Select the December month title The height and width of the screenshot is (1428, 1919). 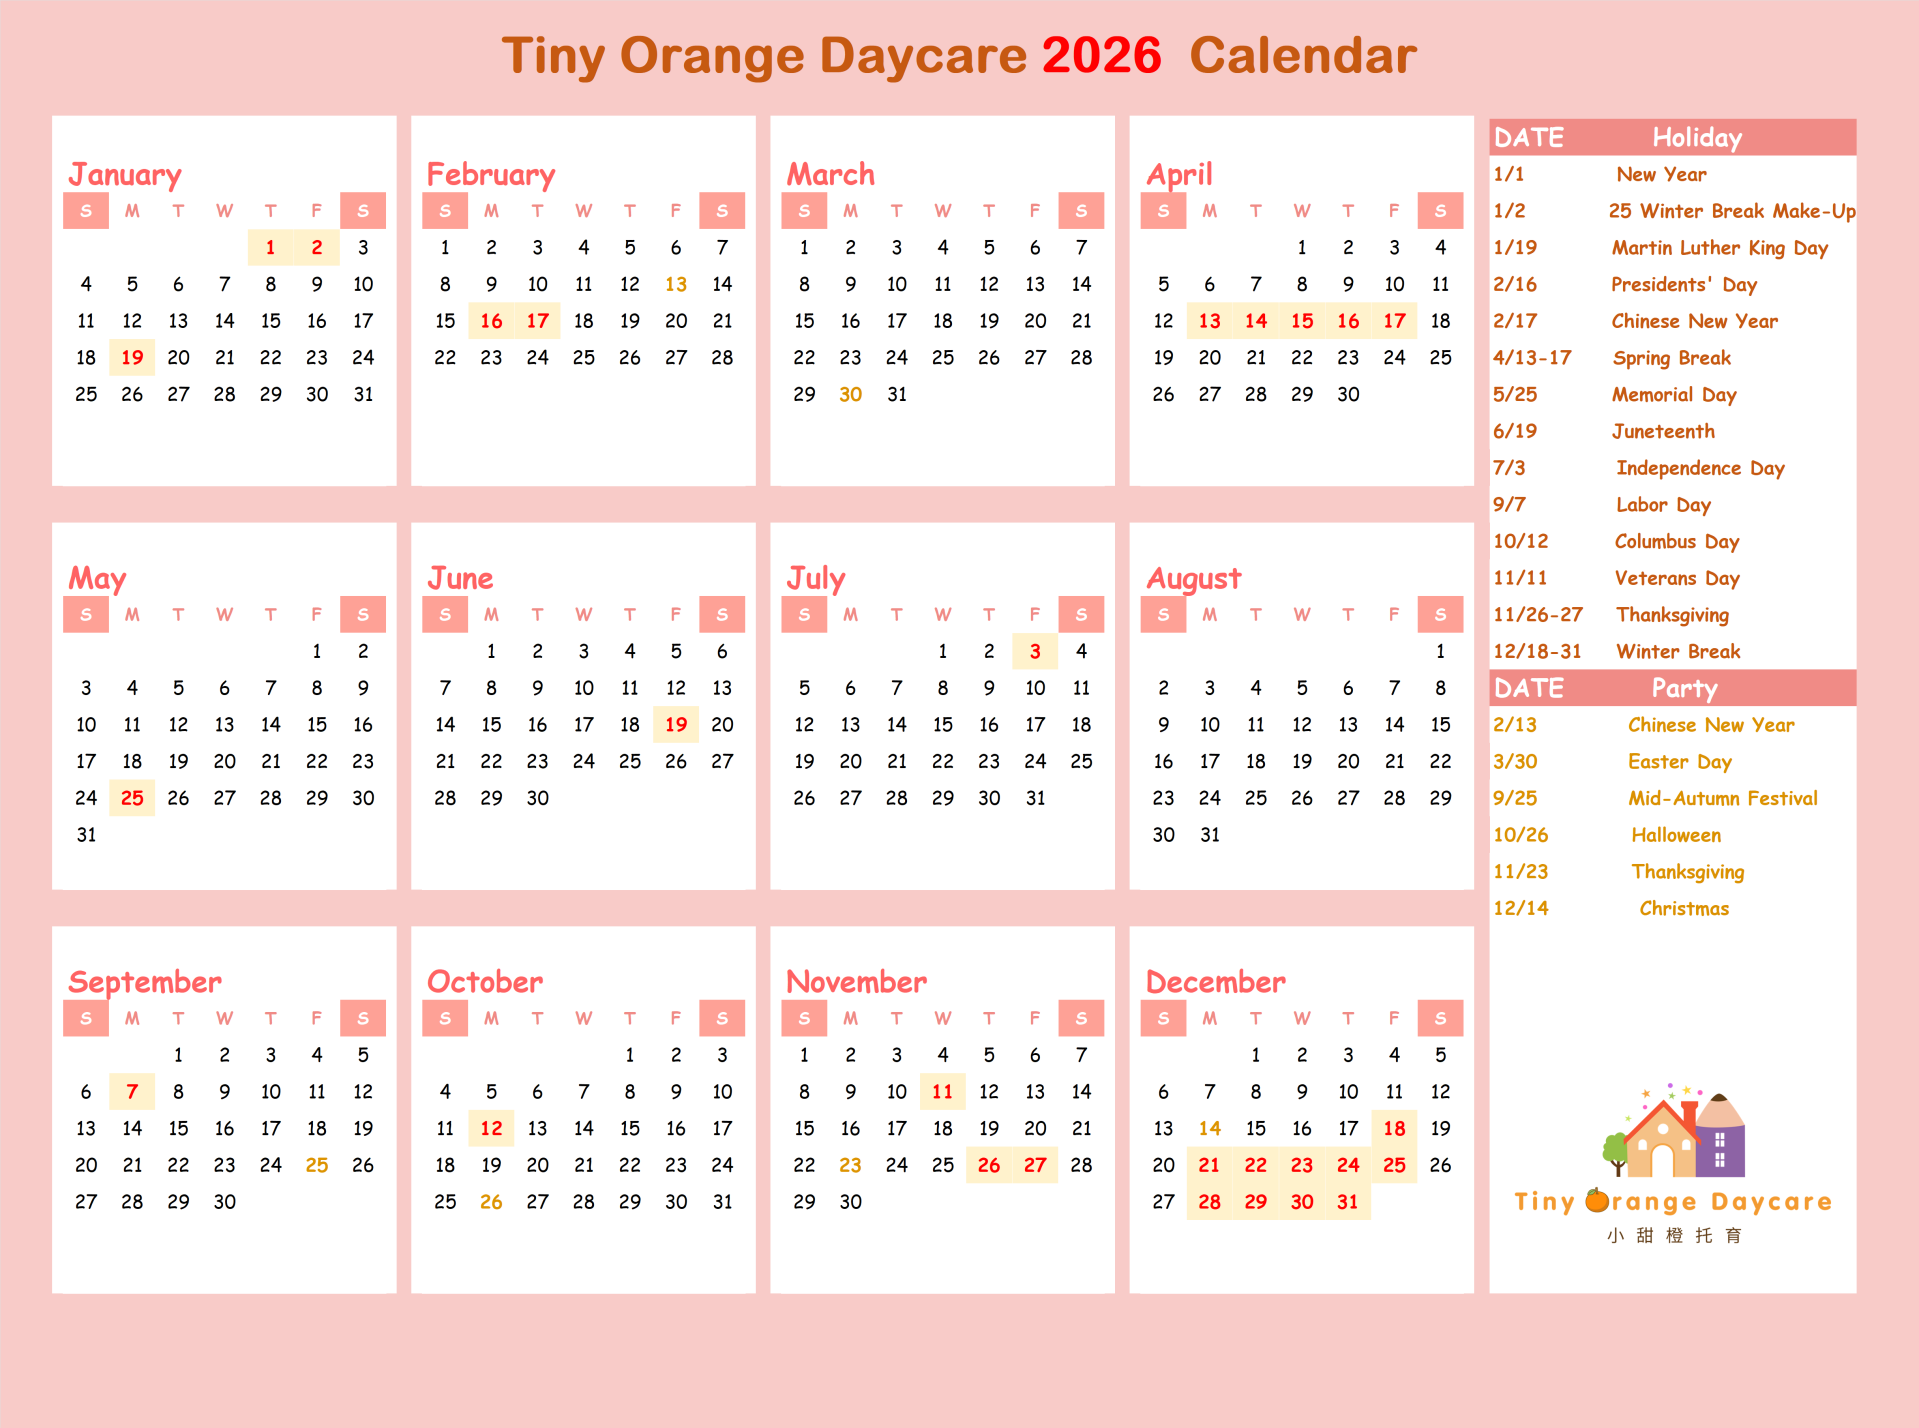pyautogui.click(x=1215, y=982)
